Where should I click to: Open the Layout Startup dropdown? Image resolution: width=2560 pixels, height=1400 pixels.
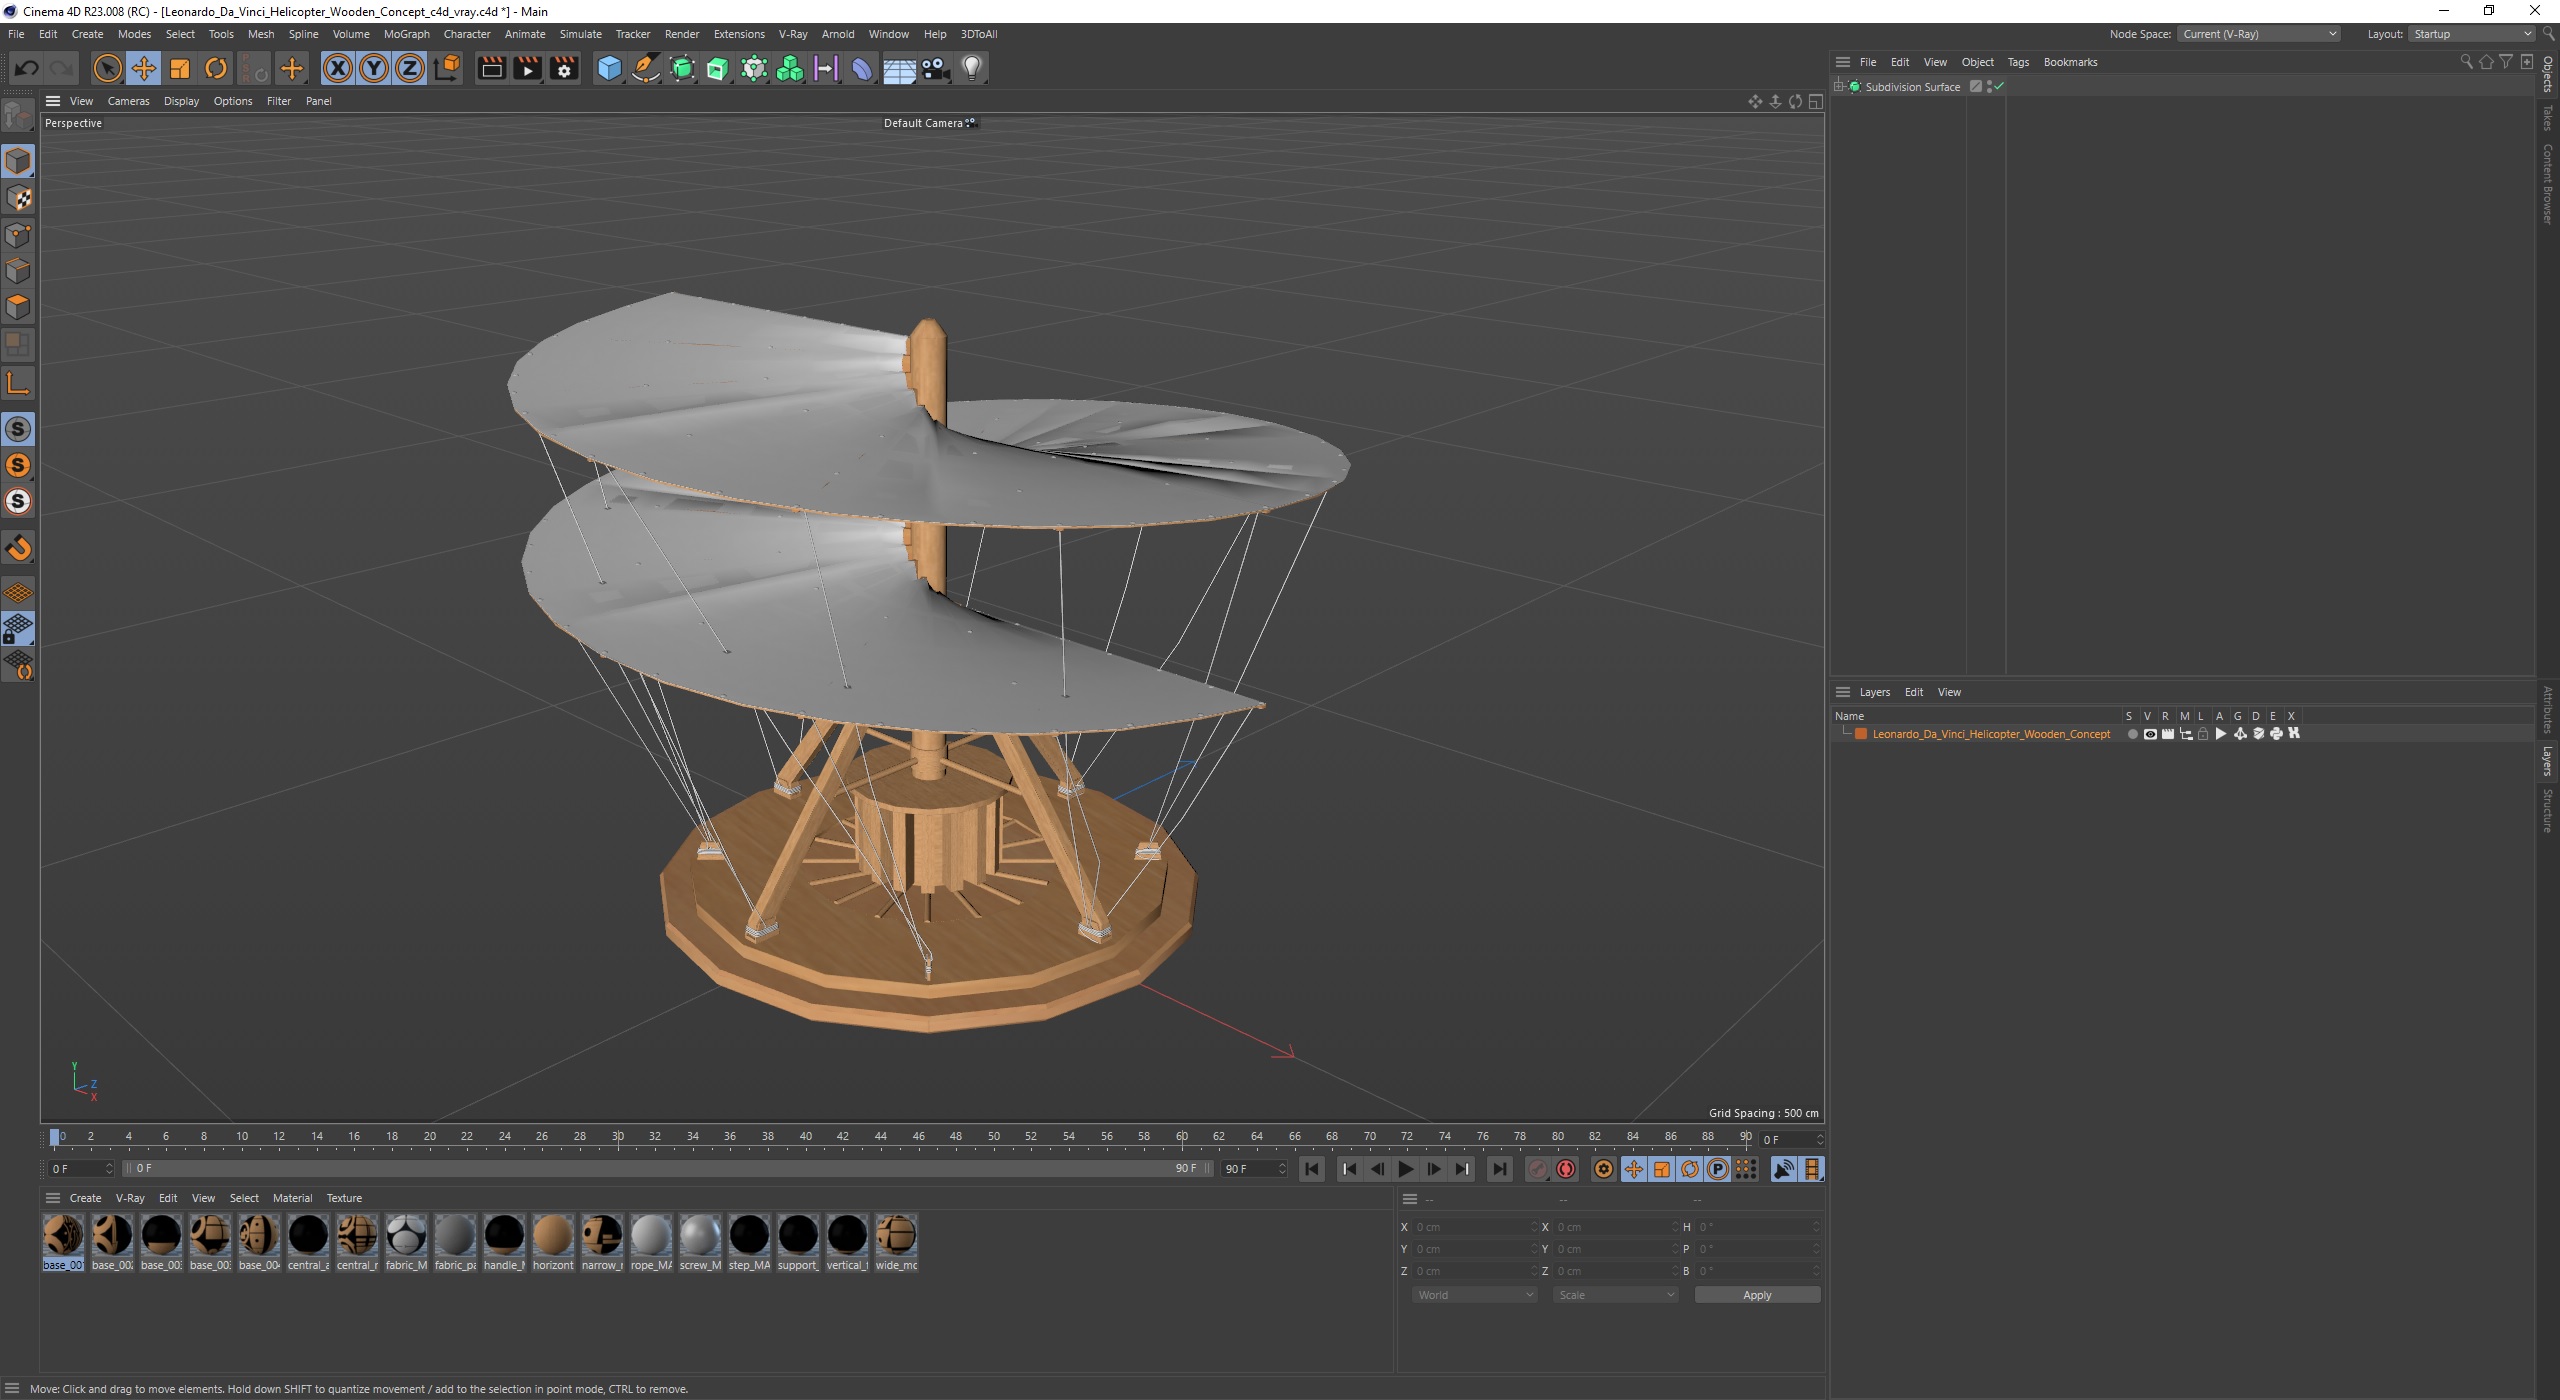coord(2470,34)
